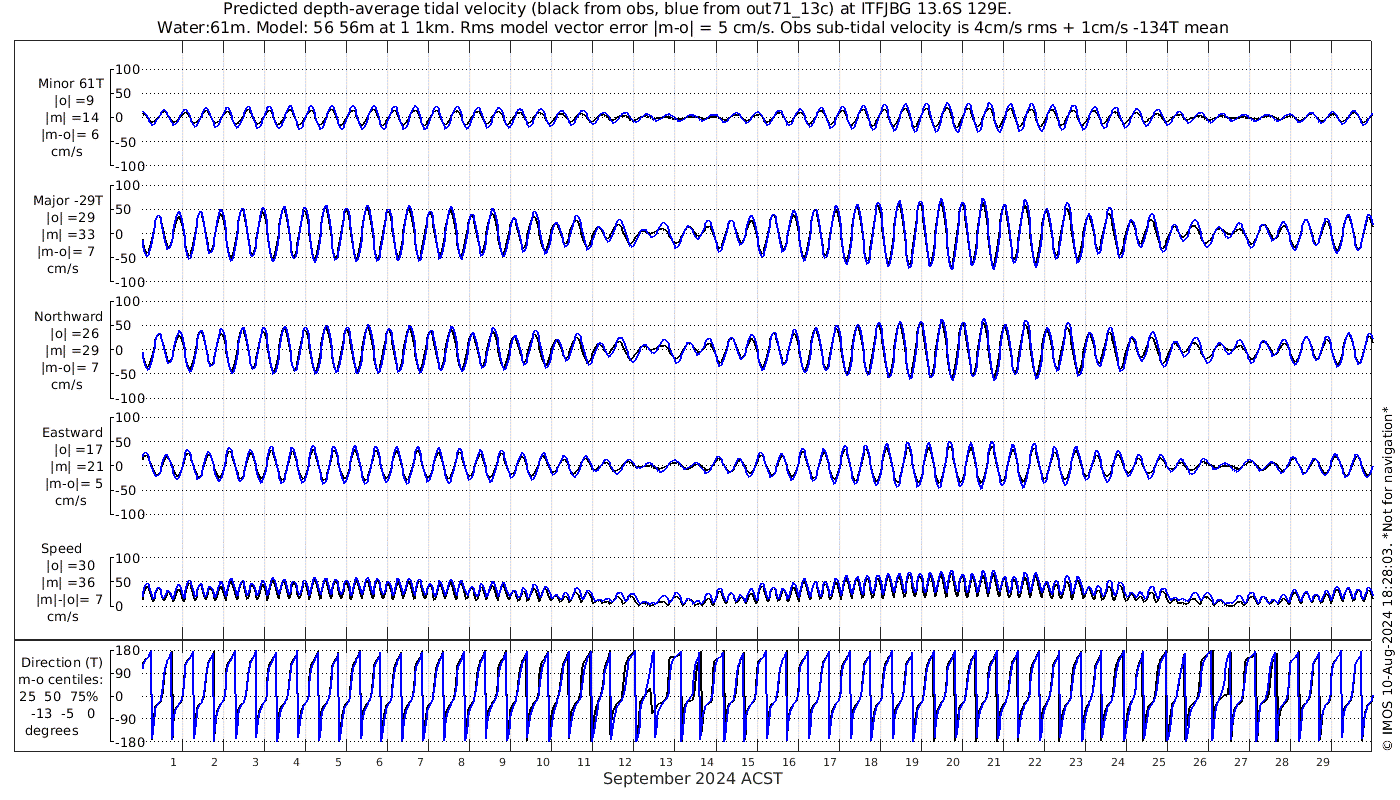Click the 'Major -29T' panel label
Screen dimensions: 1400x800
coord(68,201)
